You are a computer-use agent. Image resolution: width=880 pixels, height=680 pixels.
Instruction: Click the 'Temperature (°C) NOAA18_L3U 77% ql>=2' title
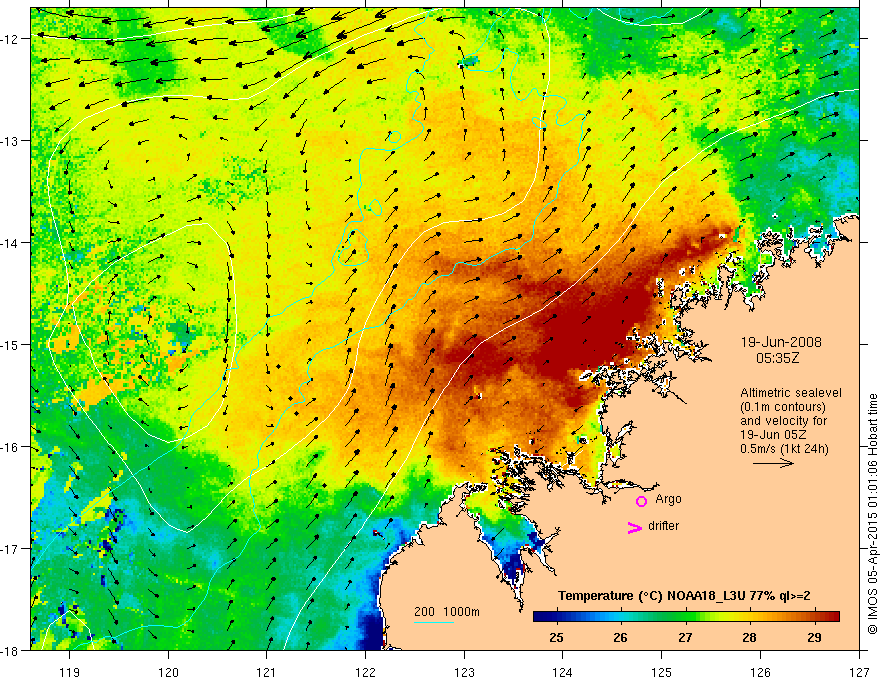click(x=684, y=596)
